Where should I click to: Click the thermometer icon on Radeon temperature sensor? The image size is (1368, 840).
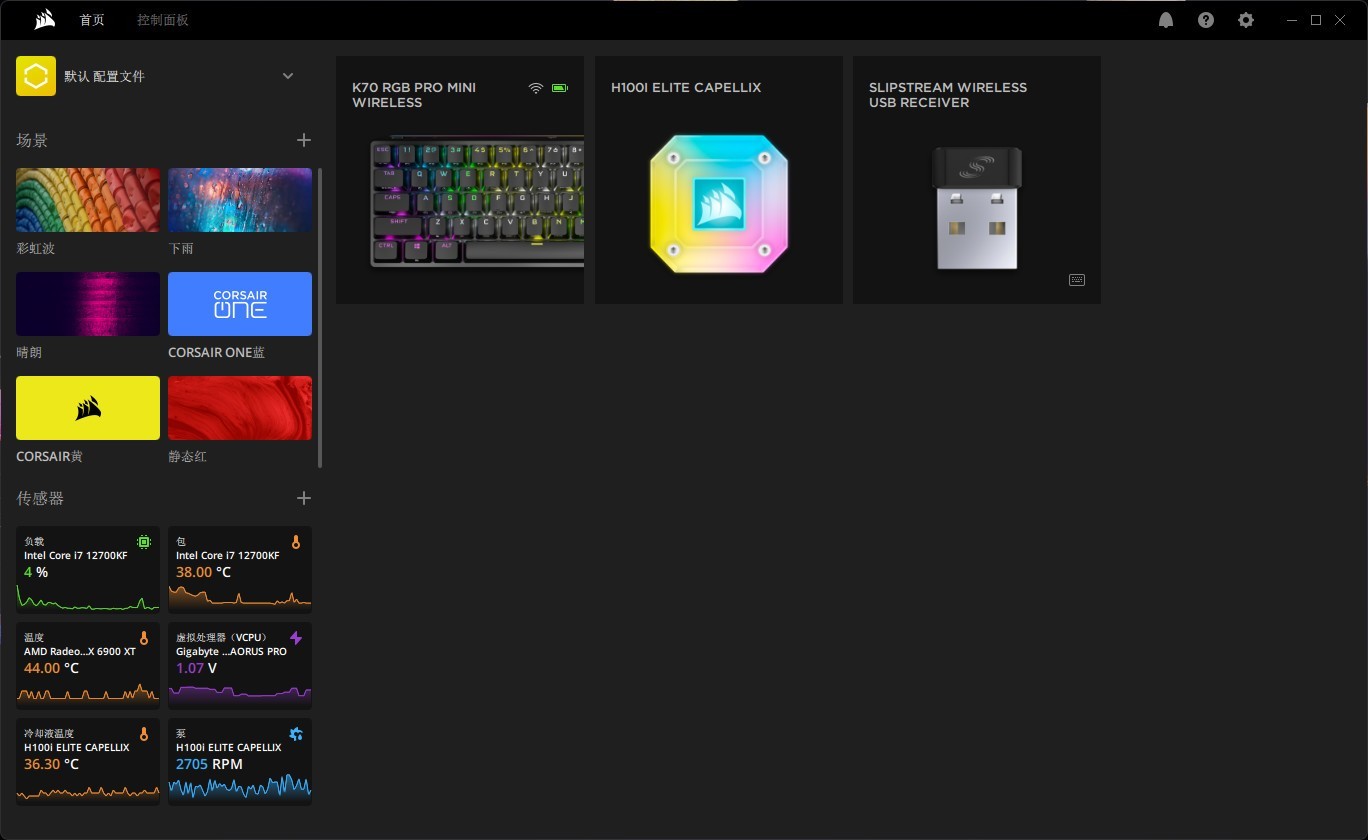tap(144, 638)
